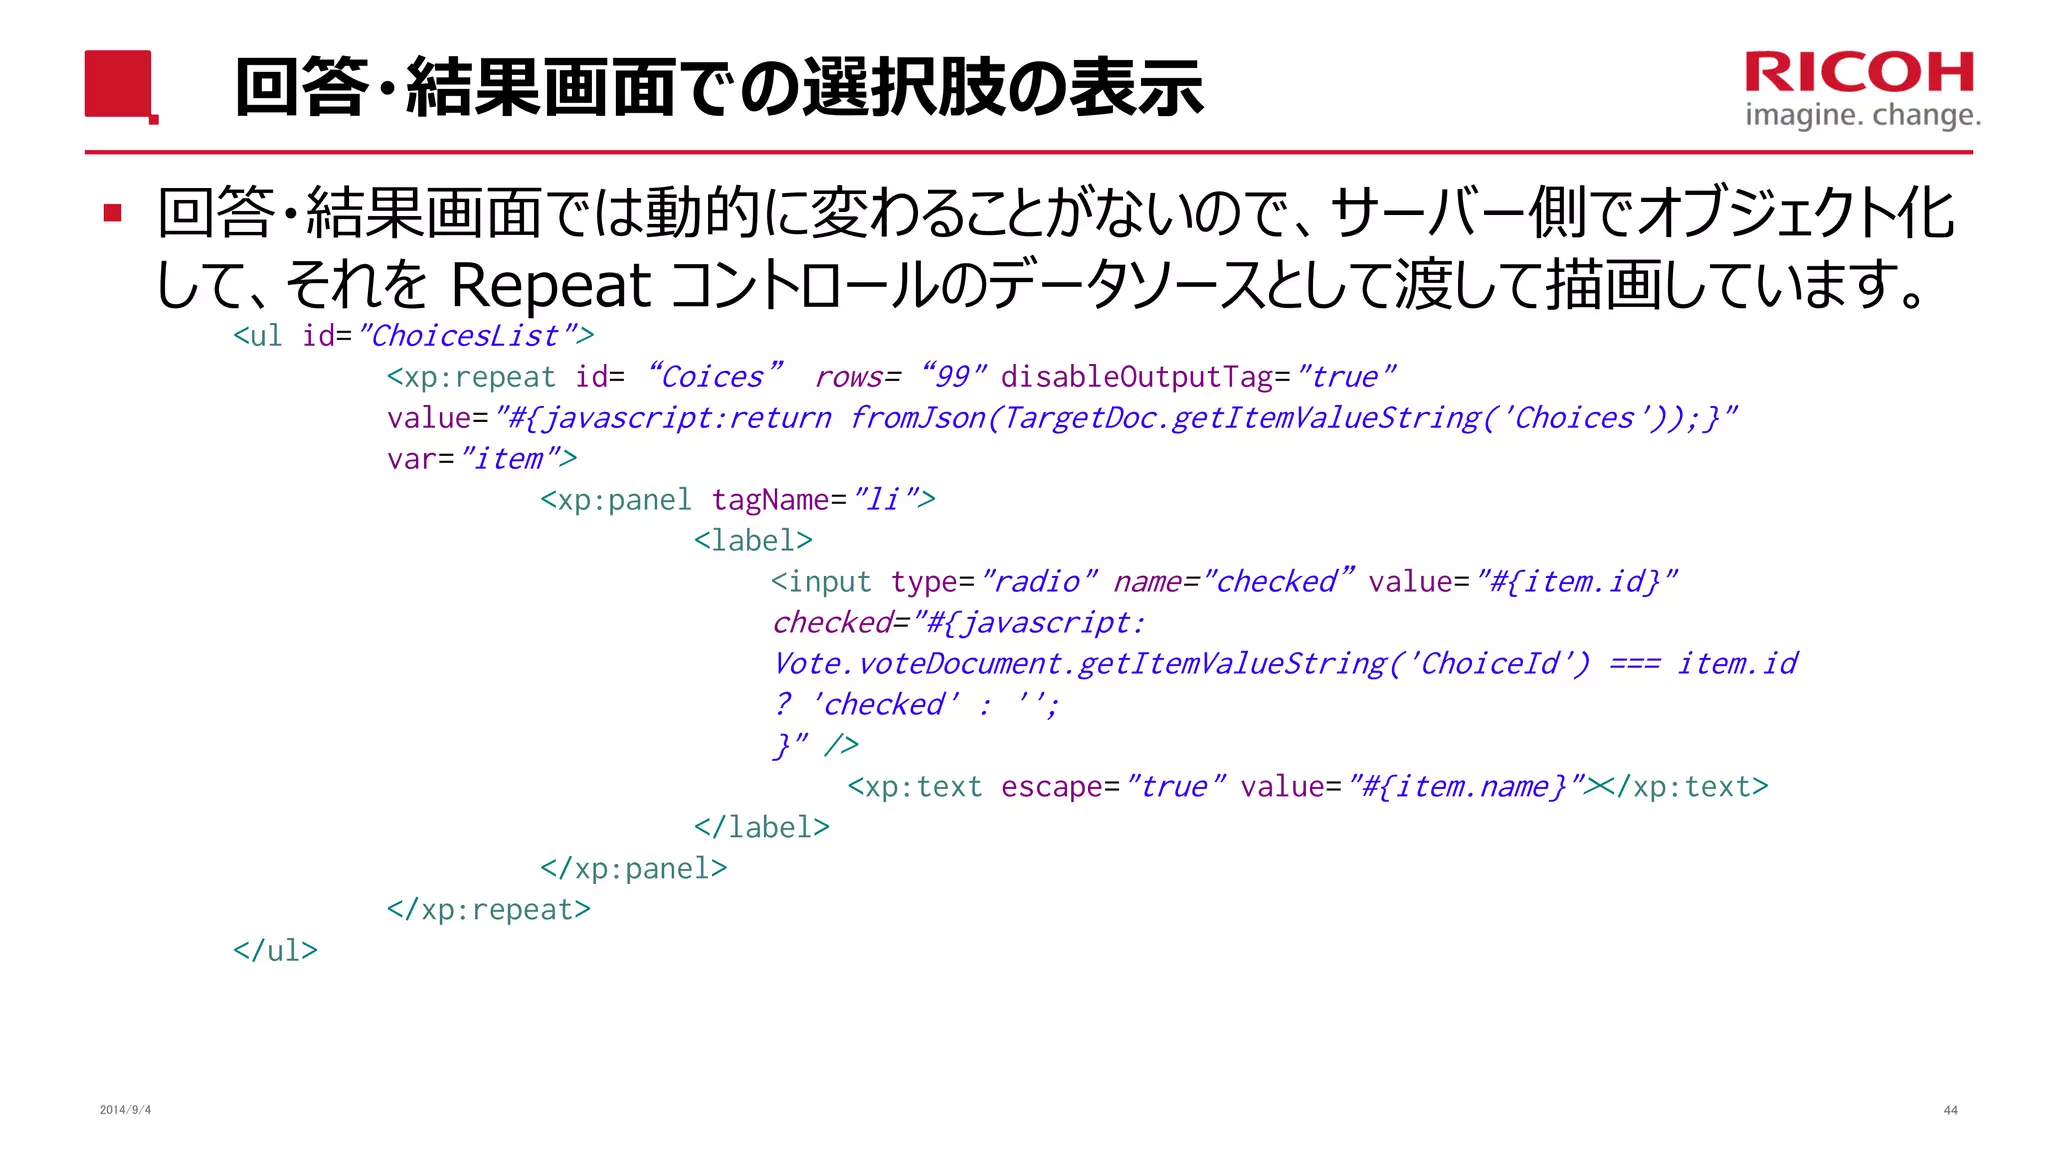Viewport: 2048px width, 1152px height.
Task: Click the closing </label> tag
Action: point(762,827)
